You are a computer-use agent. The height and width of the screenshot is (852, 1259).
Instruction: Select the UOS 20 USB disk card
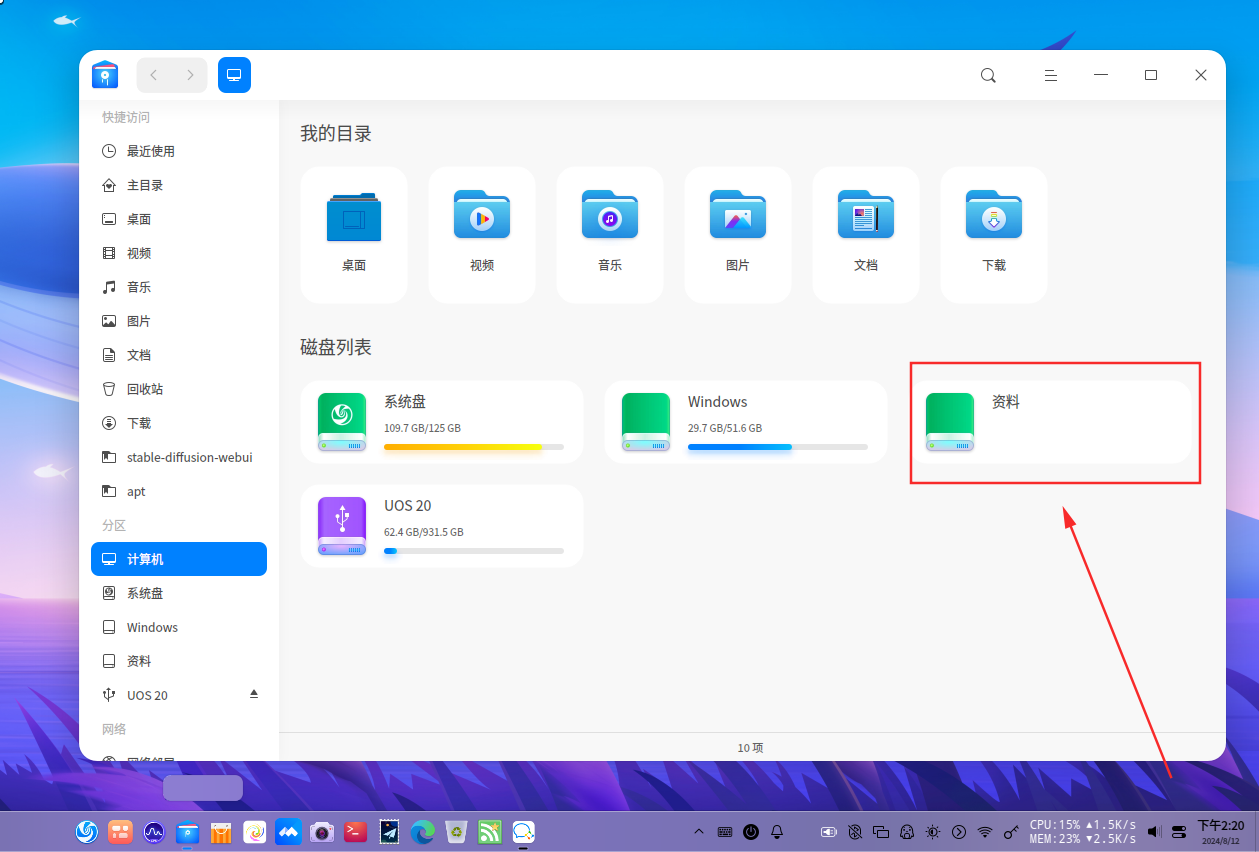[x=442, y=526]
